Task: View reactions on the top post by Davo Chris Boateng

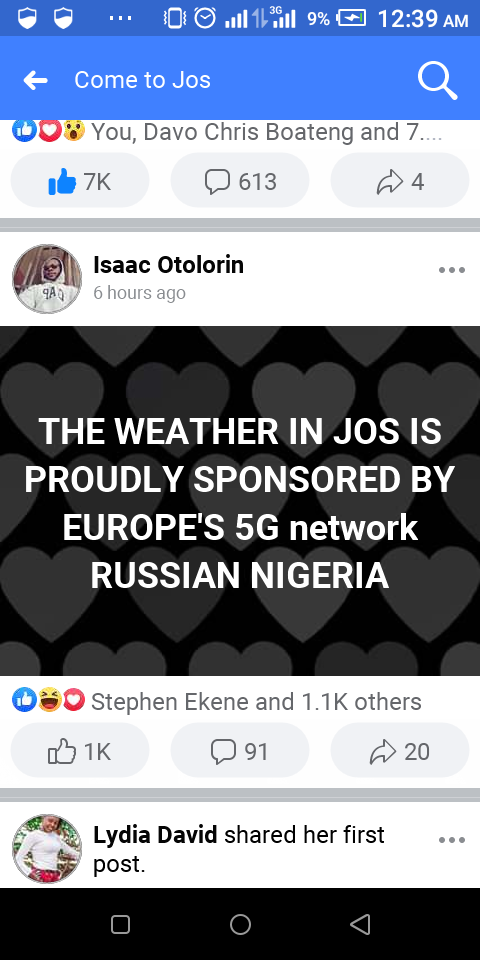Action: pos(227,132)
